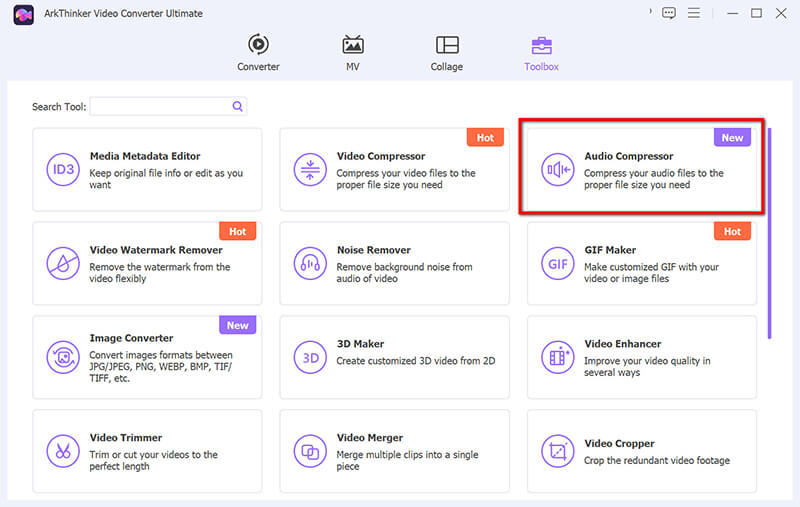The width and height of the screenshot is (800, 507).
Task: Click the Noise Remover headphone icon
Action: [x=310, y=263]
